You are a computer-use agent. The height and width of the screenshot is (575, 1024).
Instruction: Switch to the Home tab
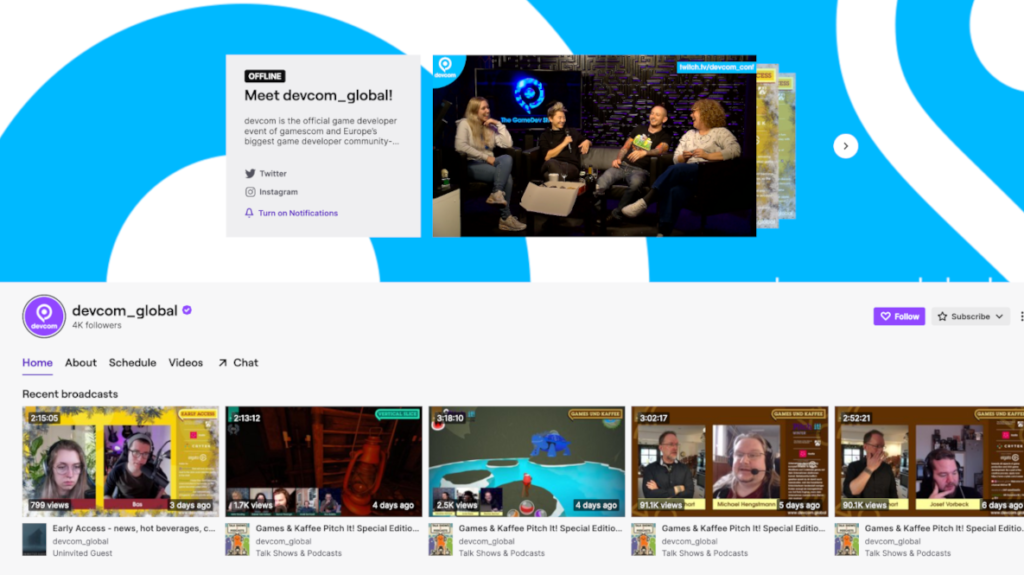point(37,363)
